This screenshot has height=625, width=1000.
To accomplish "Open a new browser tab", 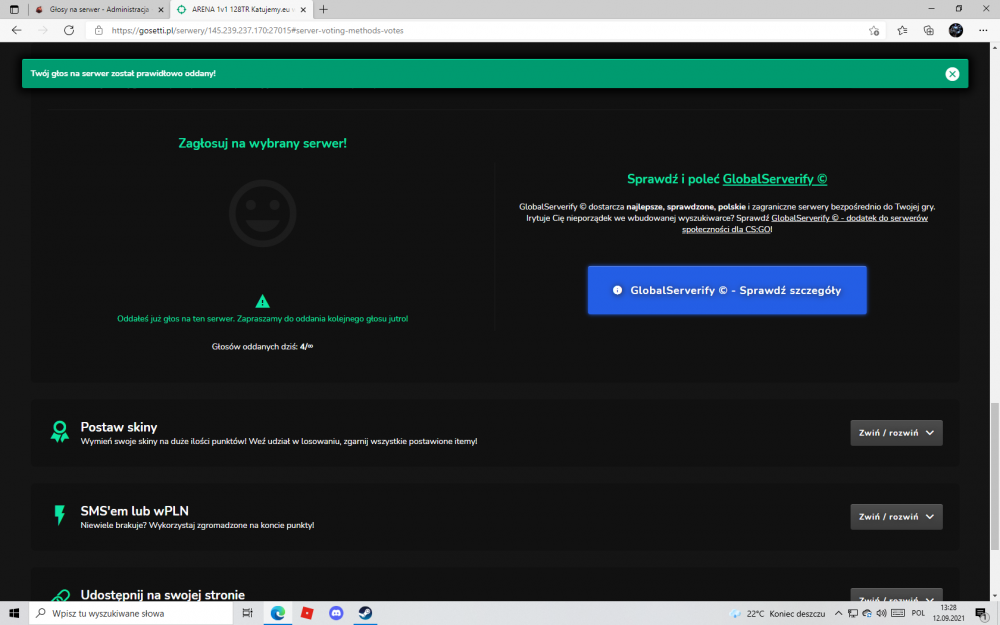I will [323, 10].
